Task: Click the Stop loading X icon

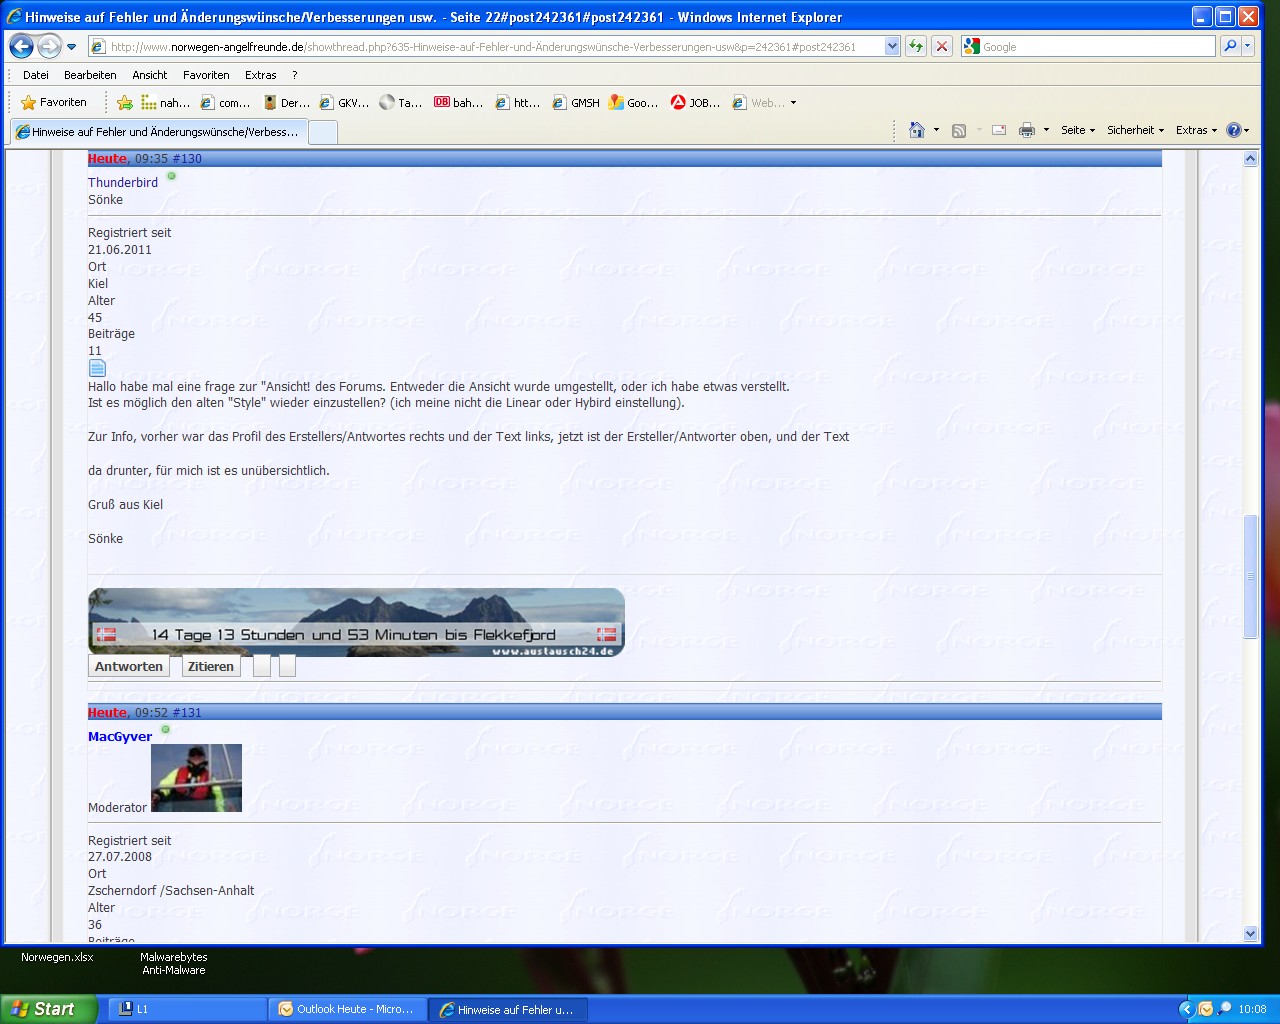Action: [x=942, y=46]
